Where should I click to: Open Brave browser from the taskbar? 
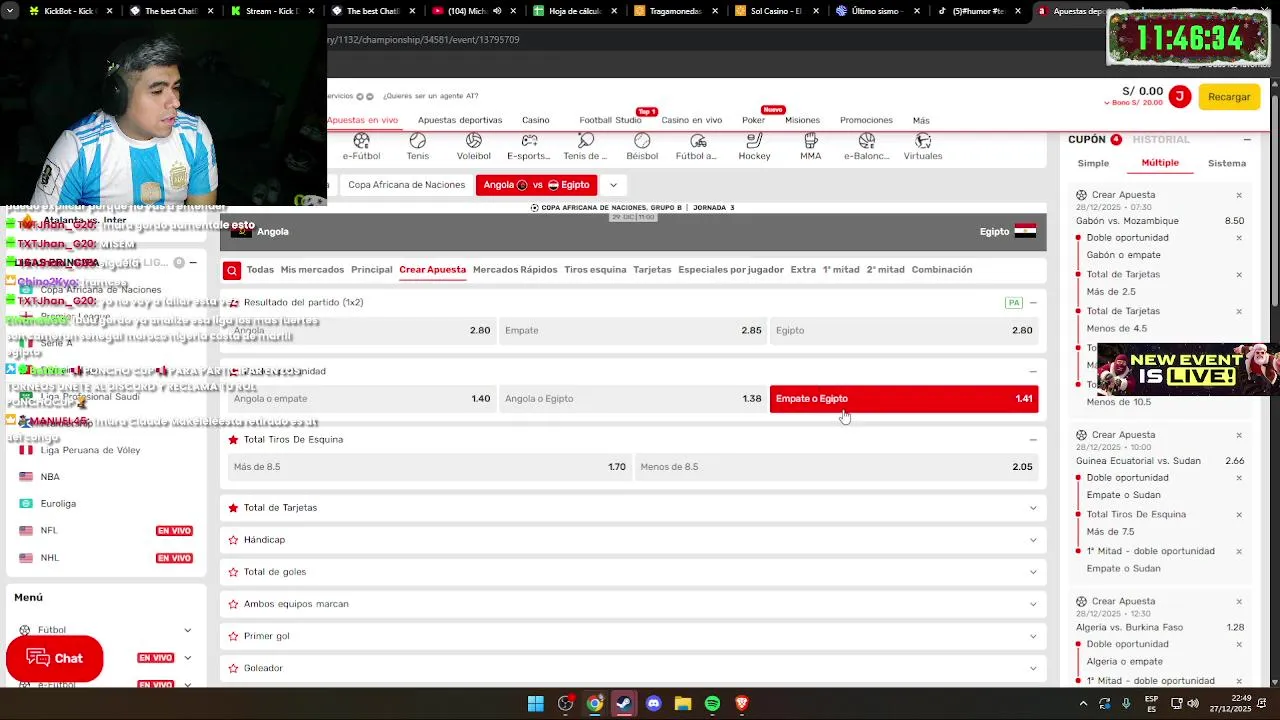pos(742,704)
